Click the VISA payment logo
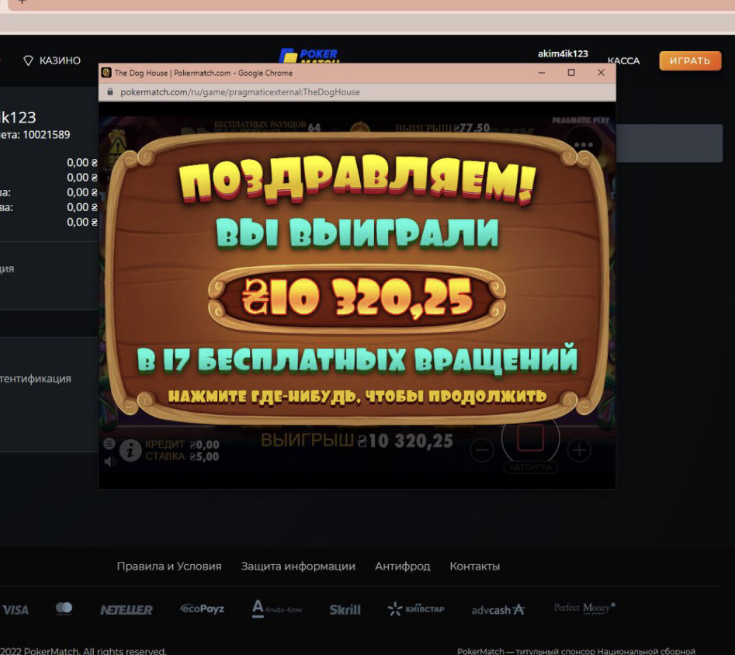Image resolution: width=735 pixels, height=655 pixels. pos(15,610)
